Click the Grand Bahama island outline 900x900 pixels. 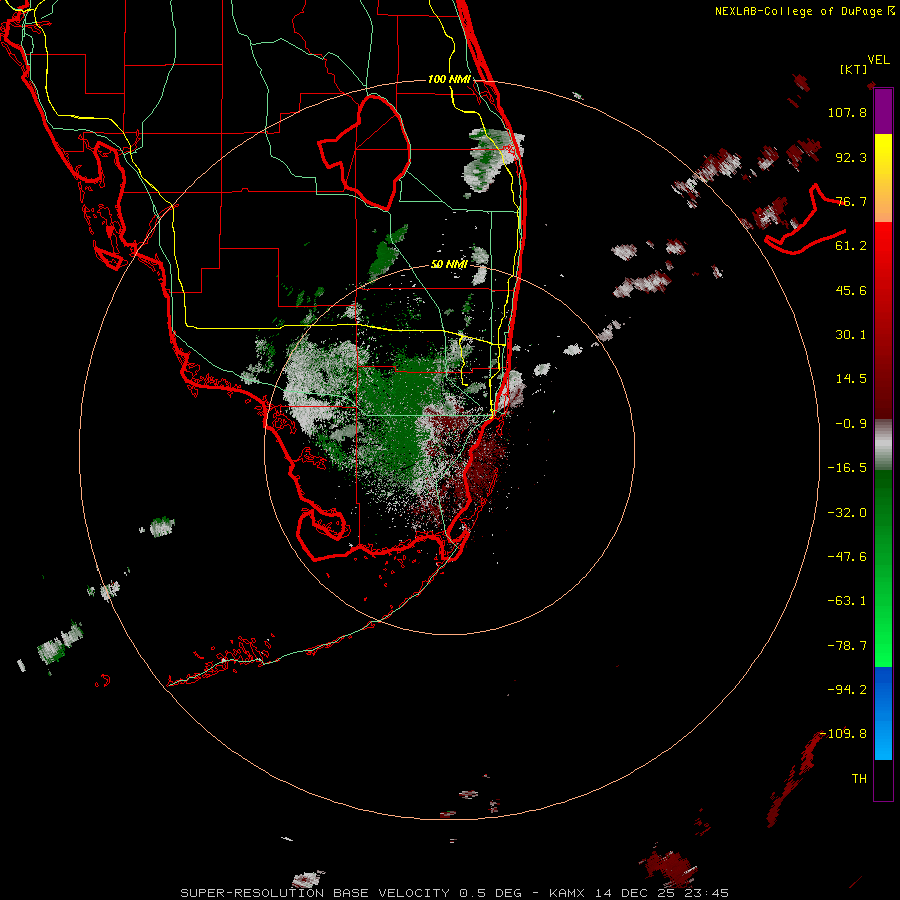coord(805,221)
